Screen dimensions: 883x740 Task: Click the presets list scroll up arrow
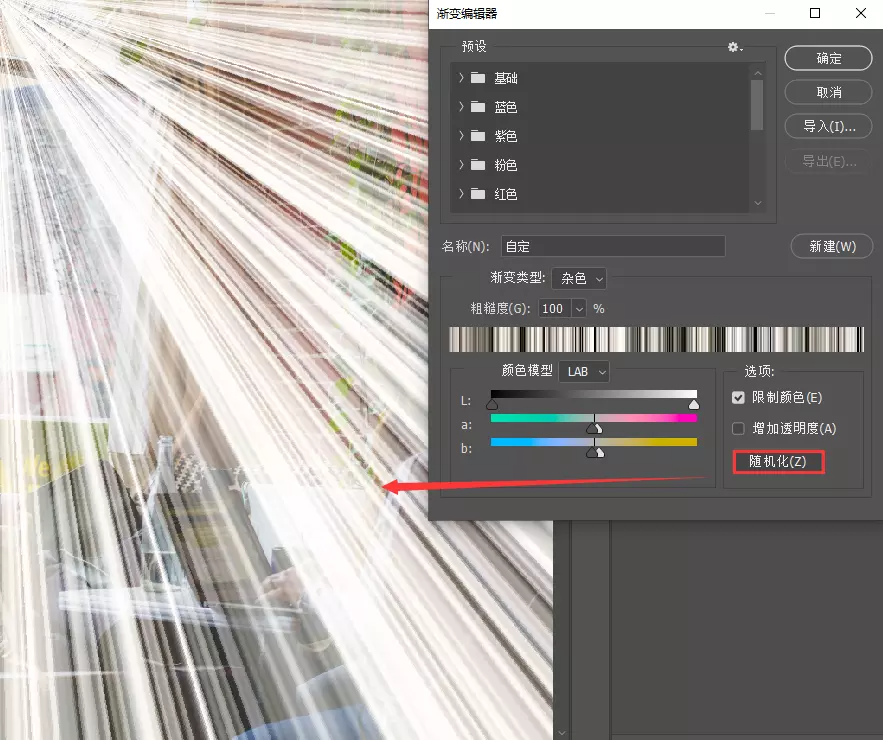[757, 73]
